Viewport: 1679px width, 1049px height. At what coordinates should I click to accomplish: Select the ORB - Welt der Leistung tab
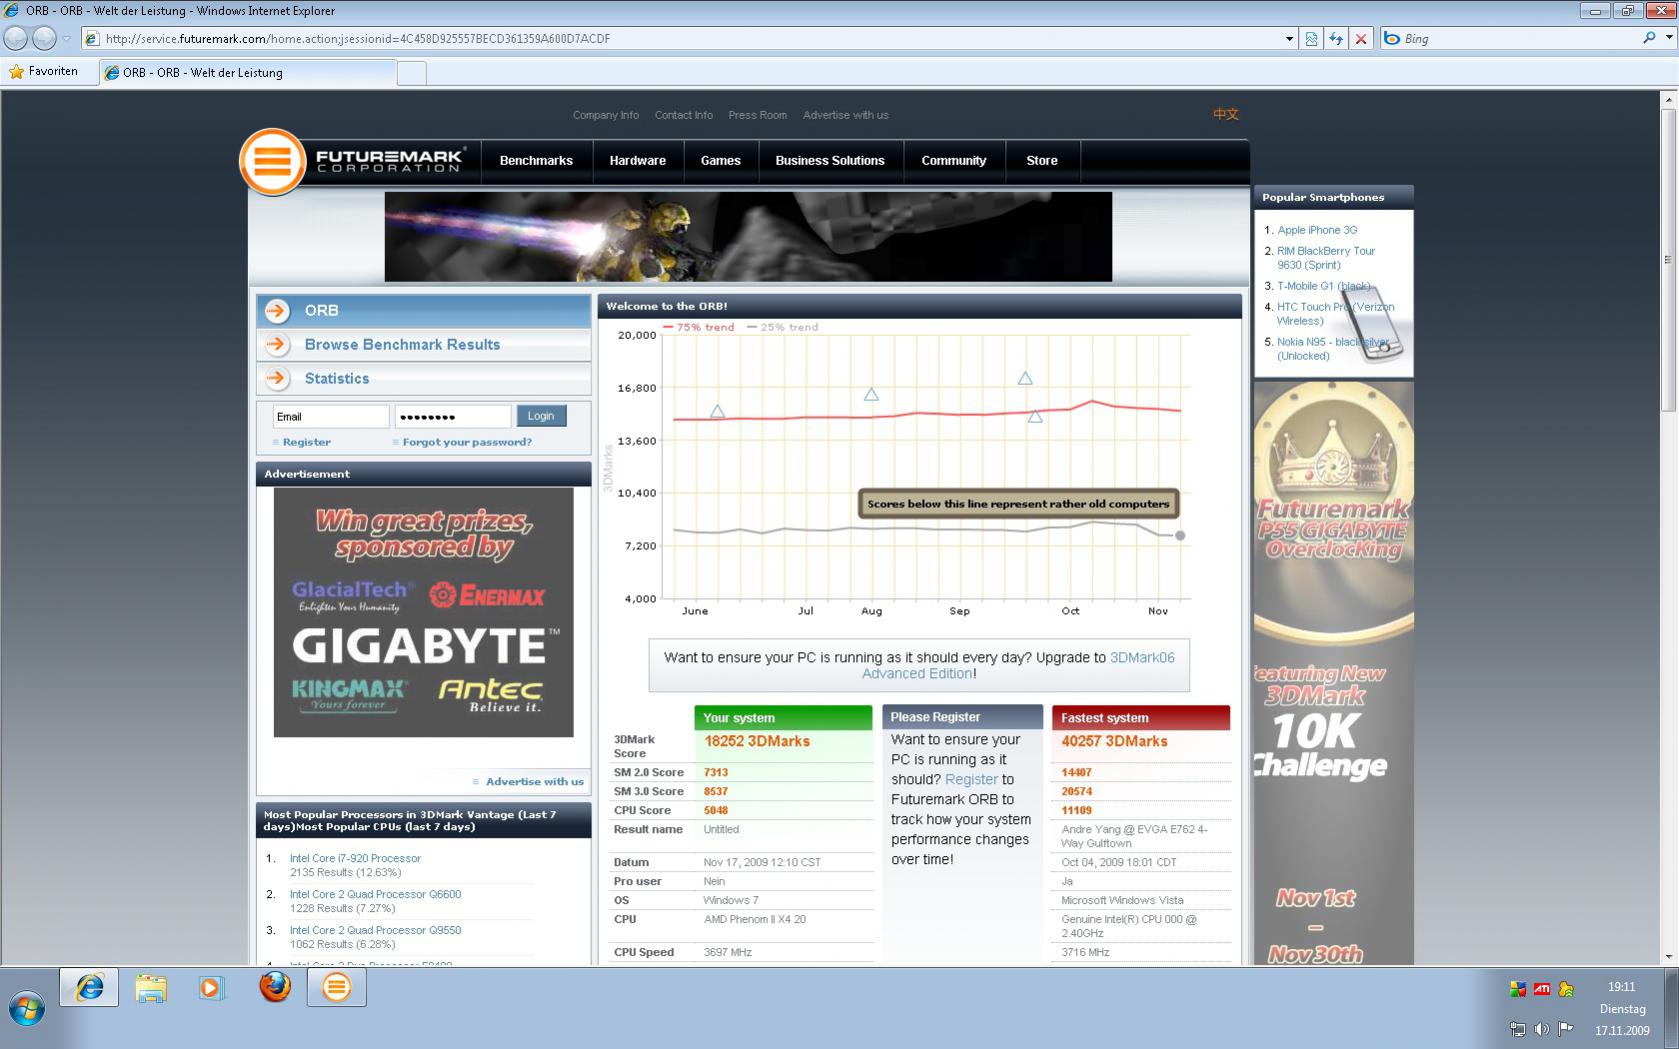(x=247, y=72)
